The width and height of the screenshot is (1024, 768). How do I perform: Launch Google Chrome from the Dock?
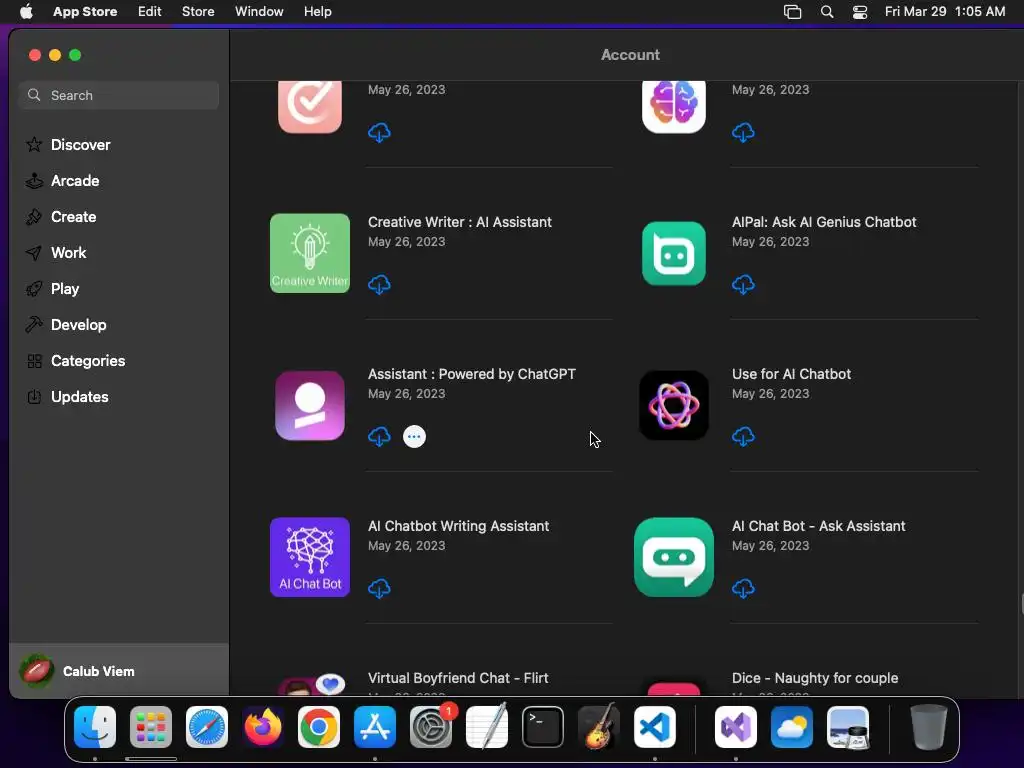[319, 727]
